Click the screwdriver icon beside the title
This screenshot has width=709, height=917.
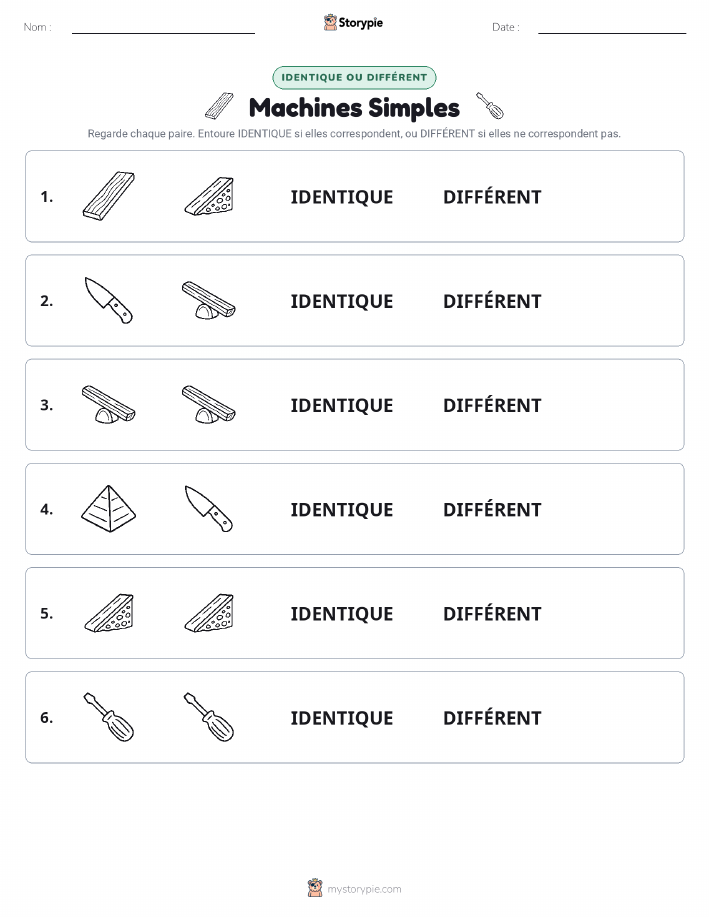pos(490,105)
